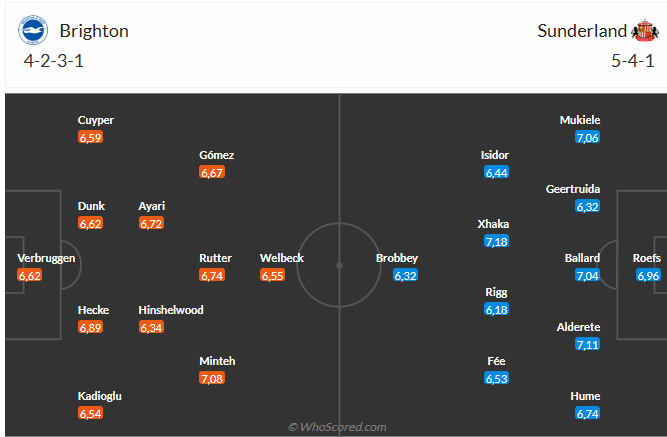Open the WhoScored.com watermark link

tap(337, 427)
